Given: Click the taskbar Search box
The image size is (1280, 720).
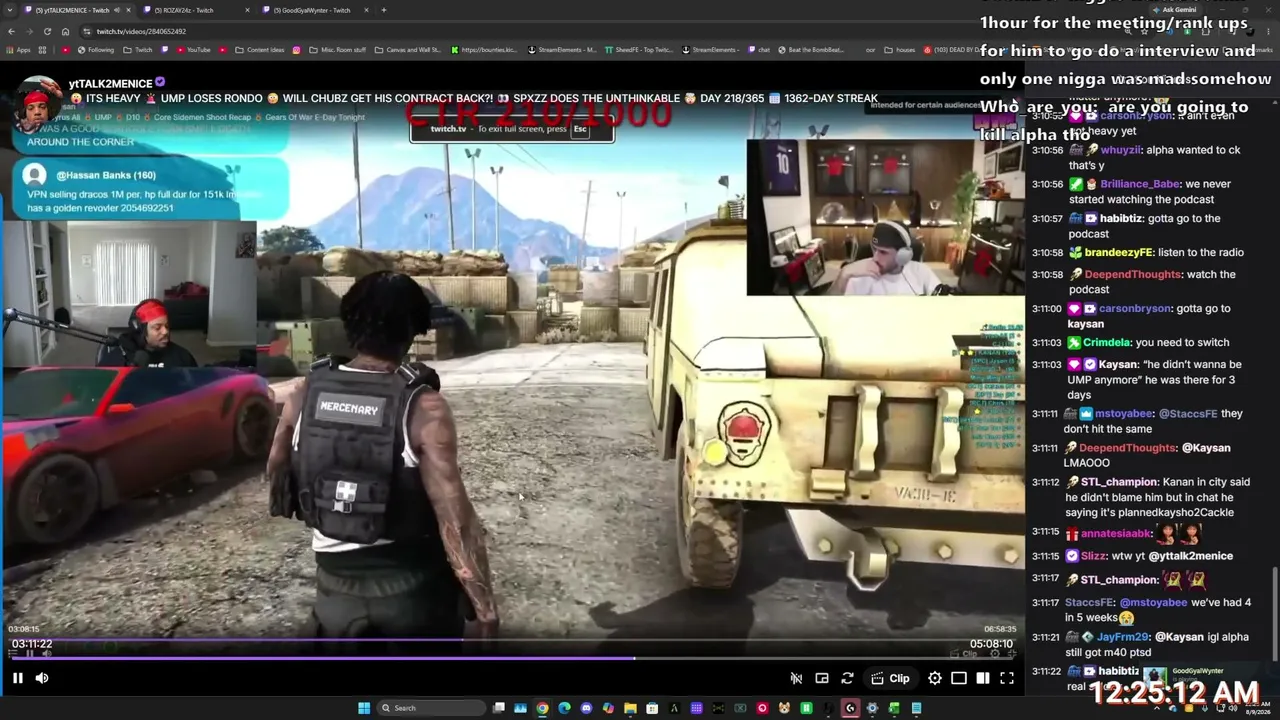Looking at the screenshot, I should tap(431, 708).
